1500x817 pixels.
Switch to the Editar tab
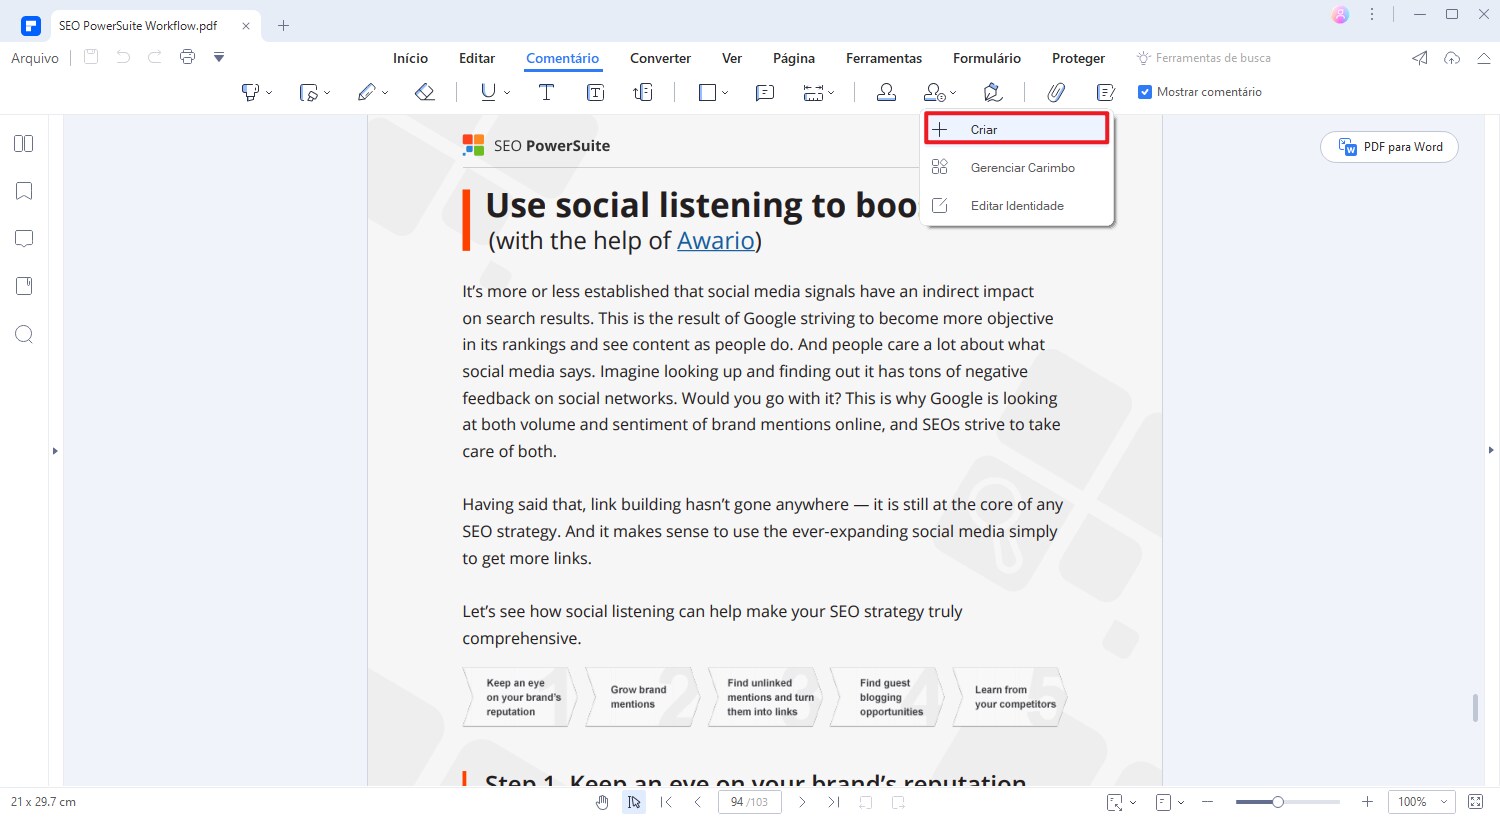click(x=477, y=58)
